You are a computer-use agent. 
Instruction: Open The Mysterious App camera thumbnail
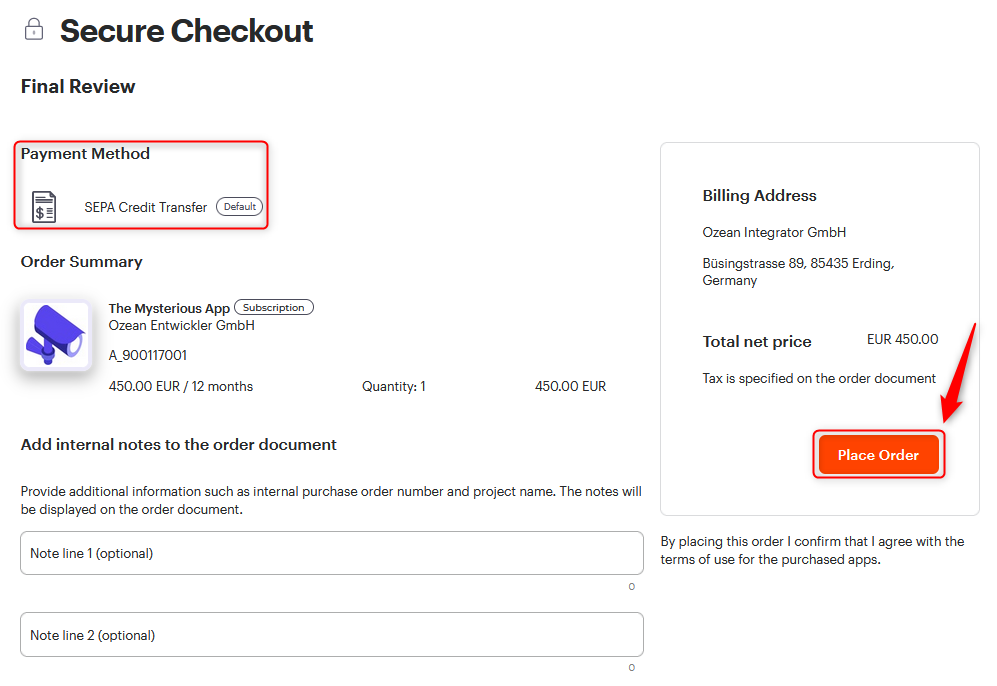(x=56, y=335)
